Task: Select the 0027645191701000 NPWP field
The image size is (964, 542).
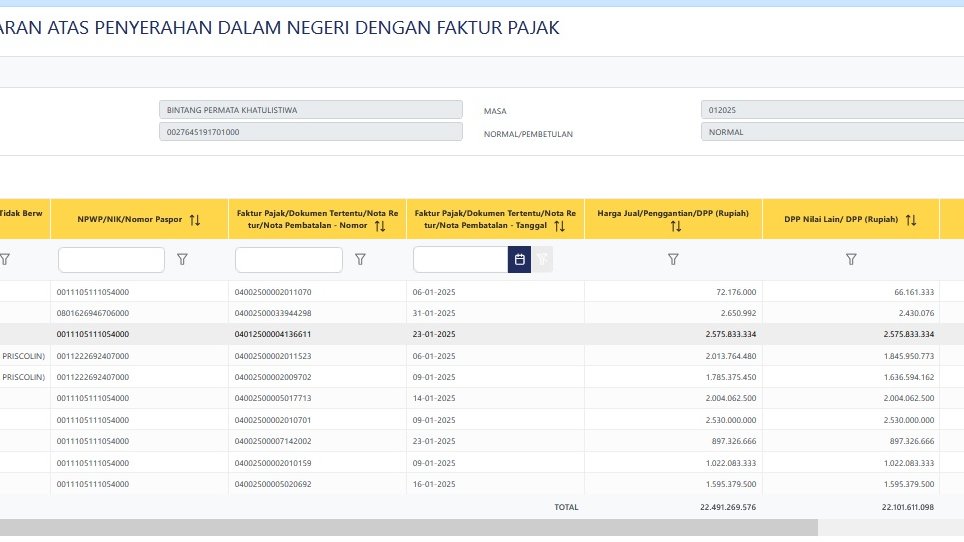Action: tap(310, 132)
